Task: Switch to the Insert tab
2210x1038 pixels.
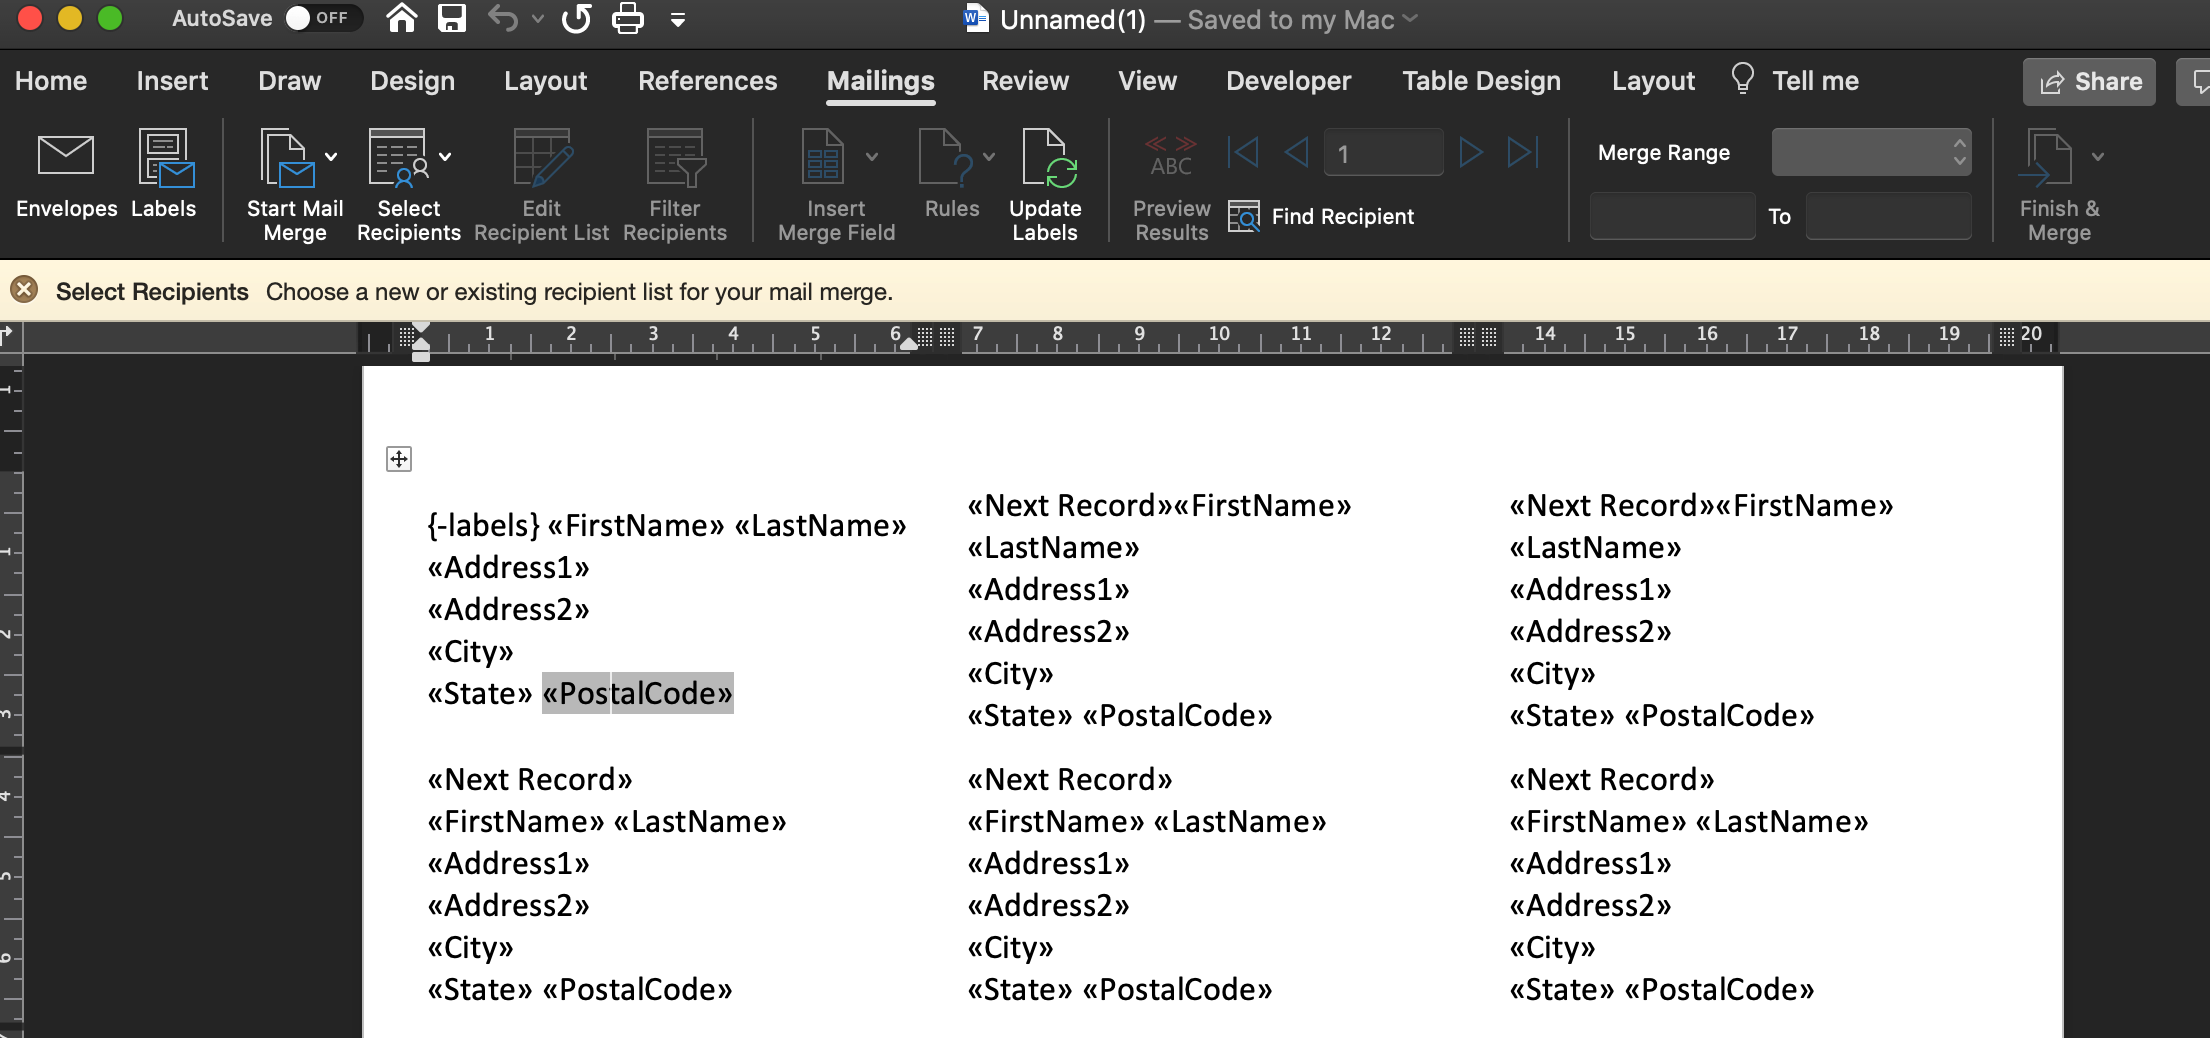Action: tap(172, 81)
